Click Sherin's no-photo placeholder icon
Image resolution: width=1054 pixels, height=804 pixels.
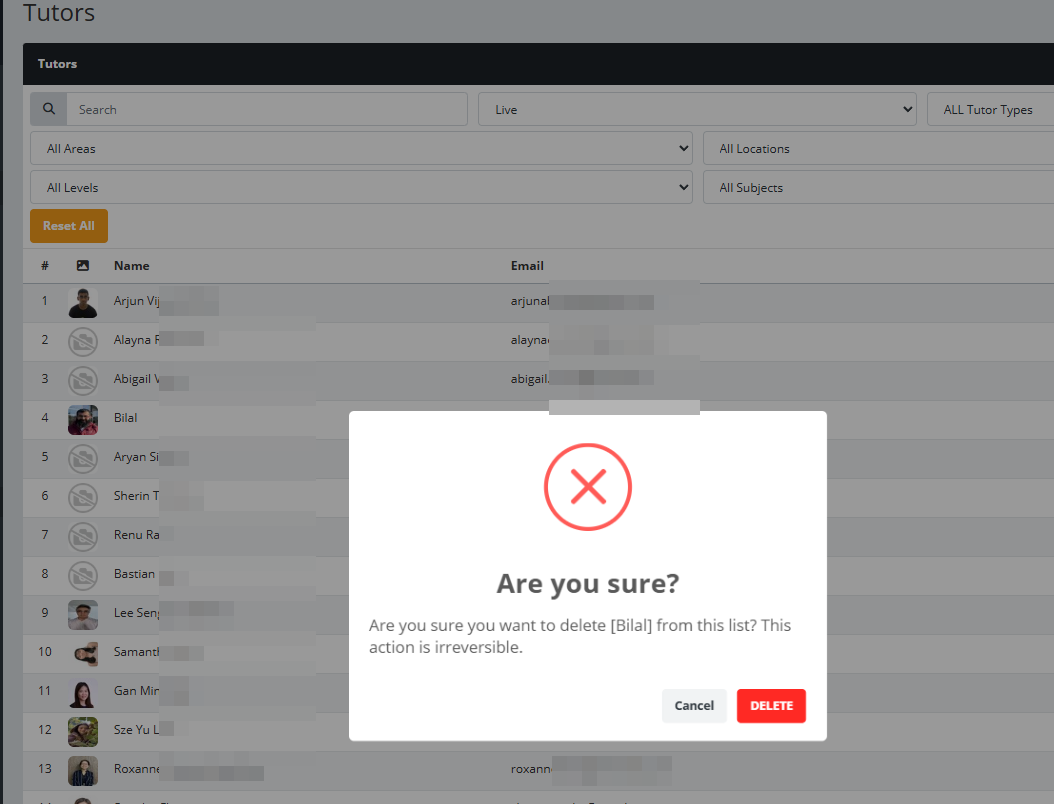click(x=83, y=497)
